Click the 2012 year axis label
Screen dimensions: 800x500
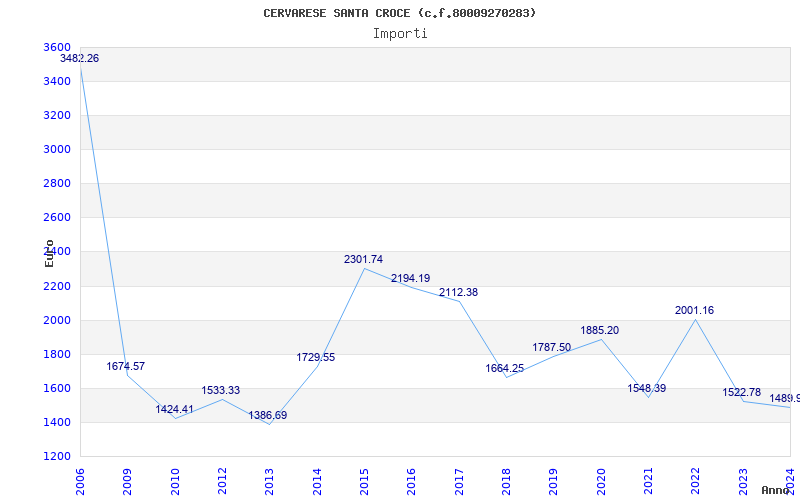pyautogui.click(x=222, y=481)
